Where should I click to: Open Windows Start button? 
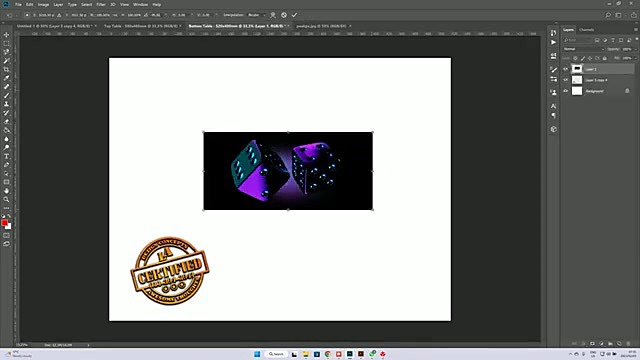tap(257, 354)
